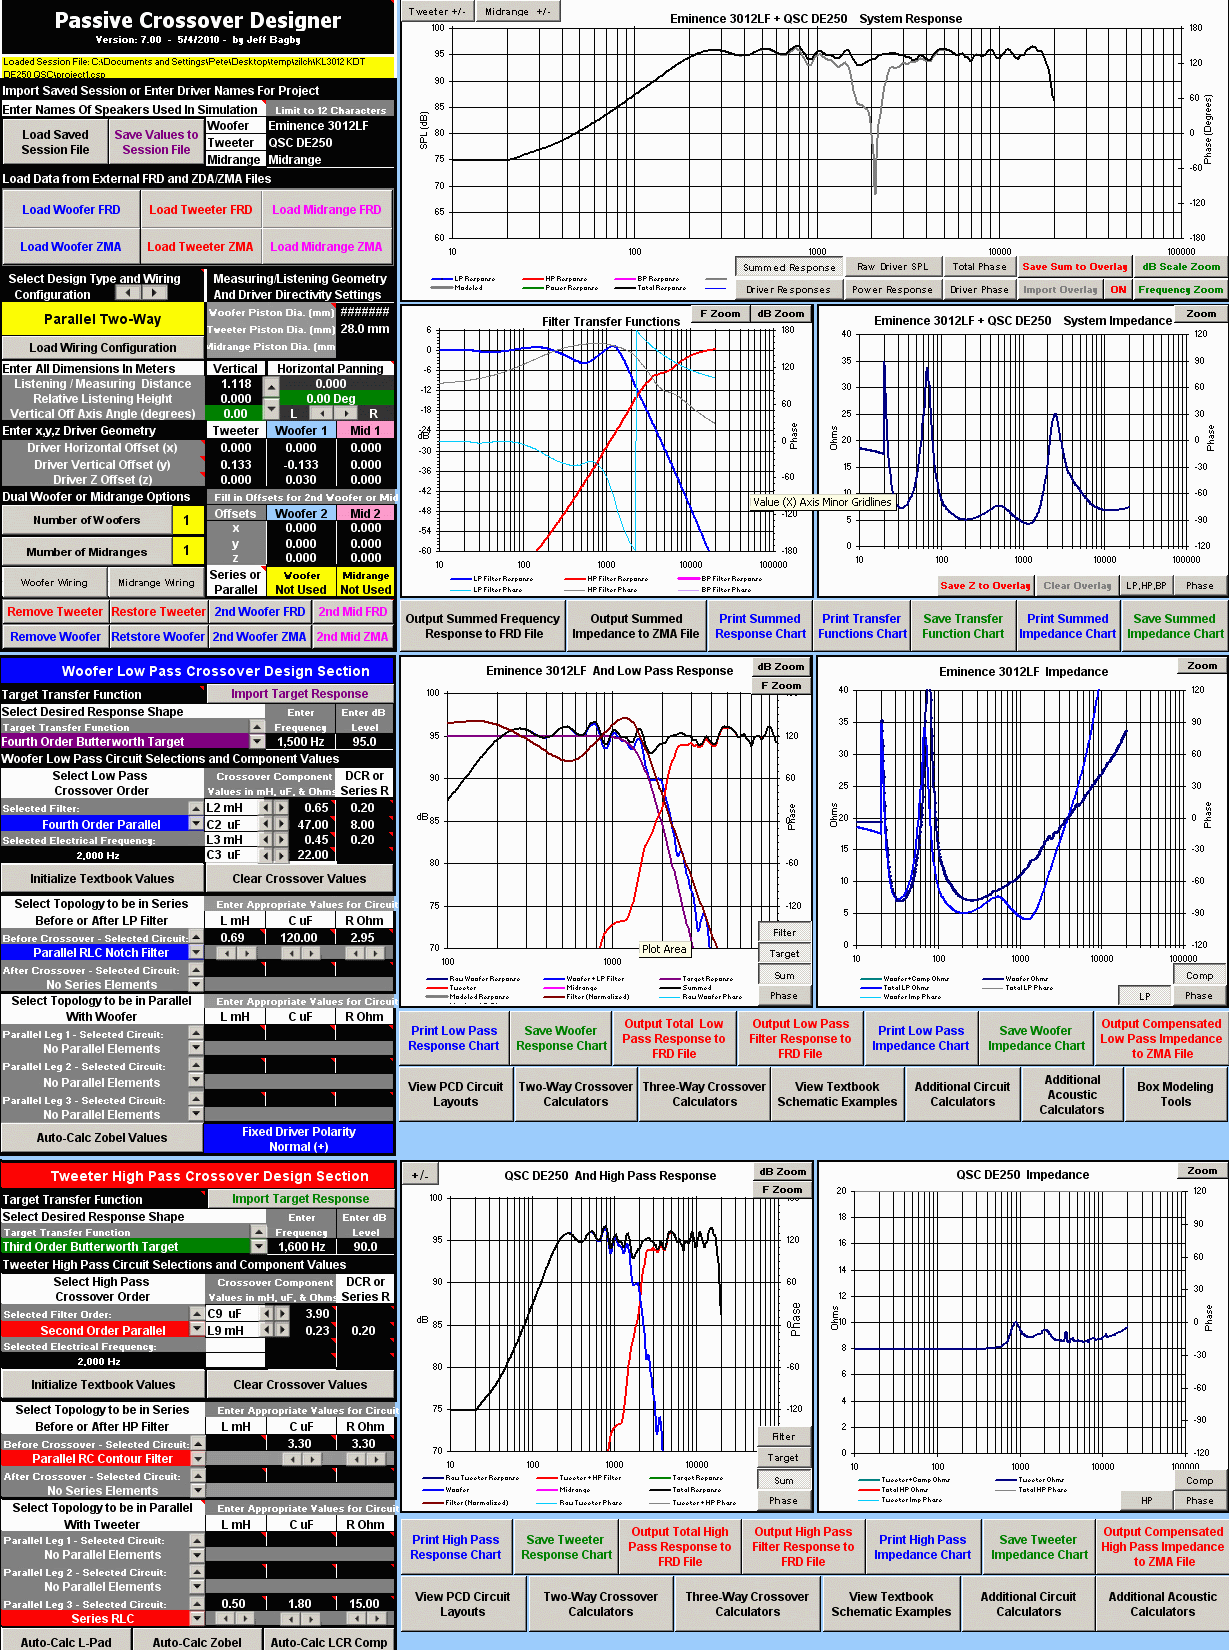The width and height of the screenshot is (1229, 1650).
Task: Select the woofer target frequency cell 1,500 Hz
Action: pyautogui.click(x=301, y=742)
